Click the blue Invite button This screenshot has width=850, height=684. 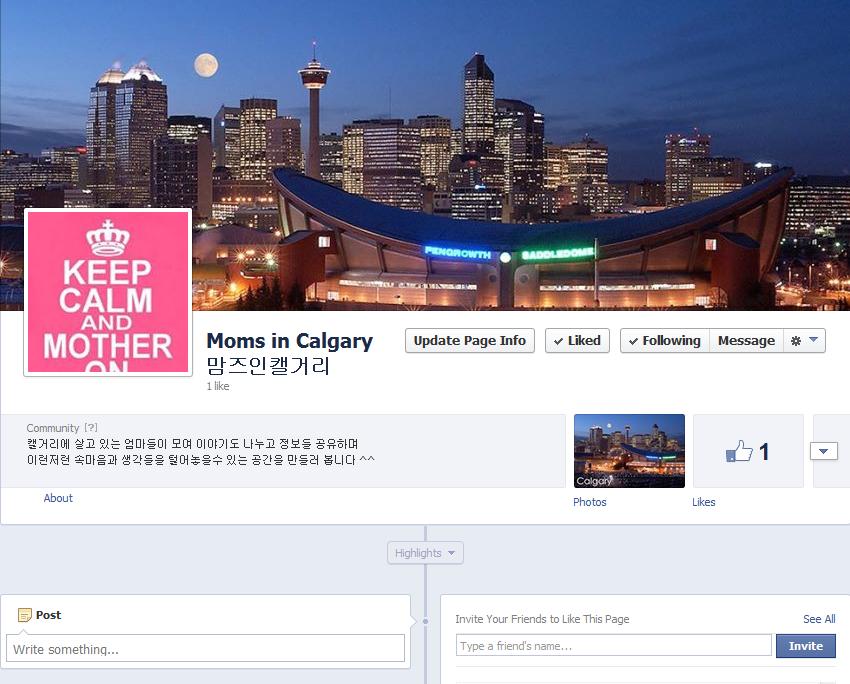[806, 646]
